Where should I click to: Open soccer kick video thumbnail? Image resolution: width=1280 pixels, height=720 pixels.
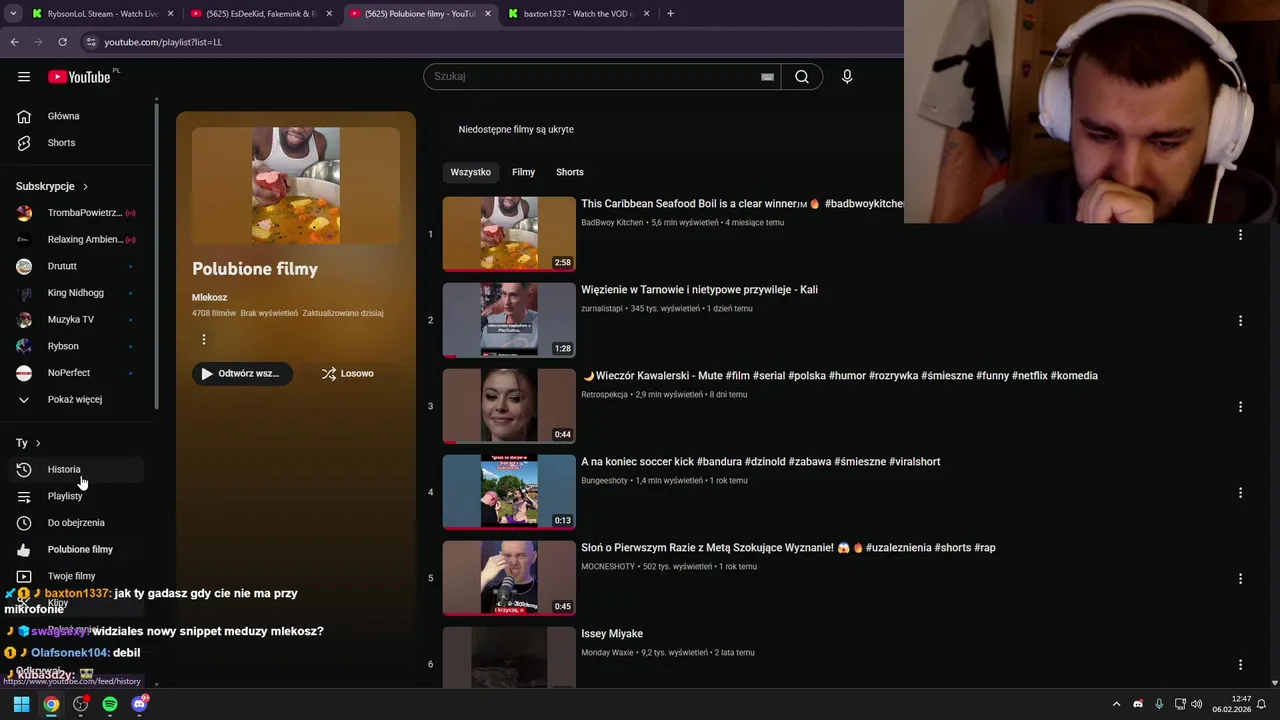coord(509,492)
